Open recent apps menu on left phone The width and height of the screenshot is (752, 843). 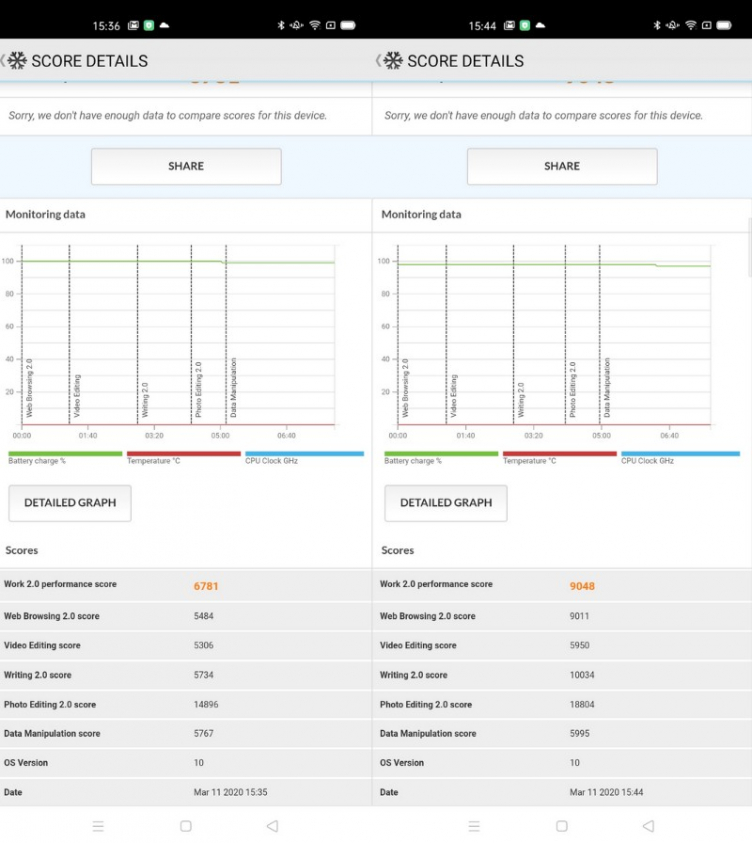98,826
